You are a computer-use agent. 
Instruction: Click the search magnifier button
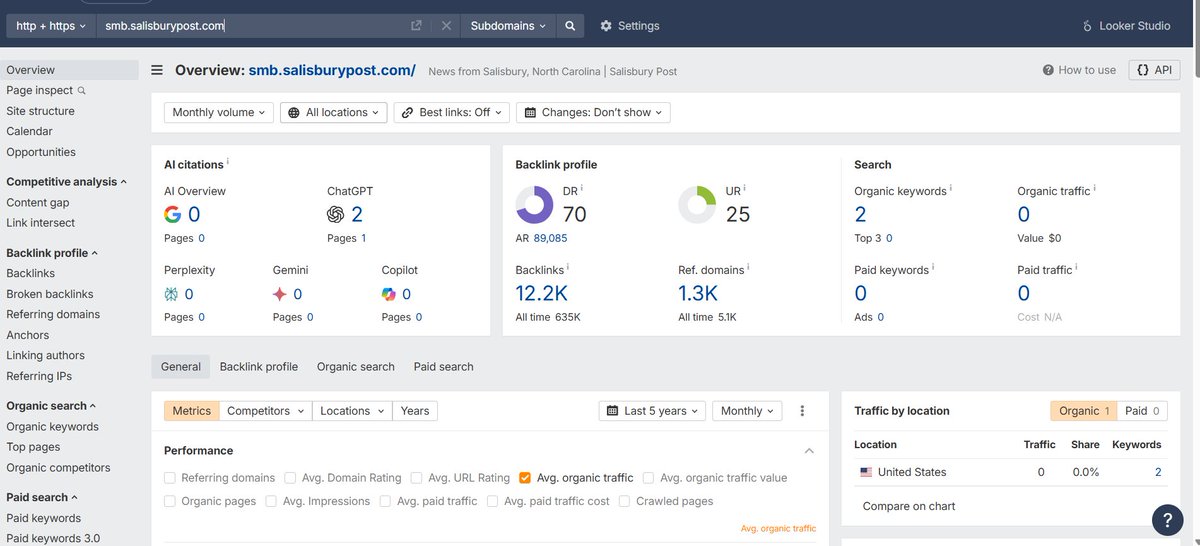pos(570,26)
